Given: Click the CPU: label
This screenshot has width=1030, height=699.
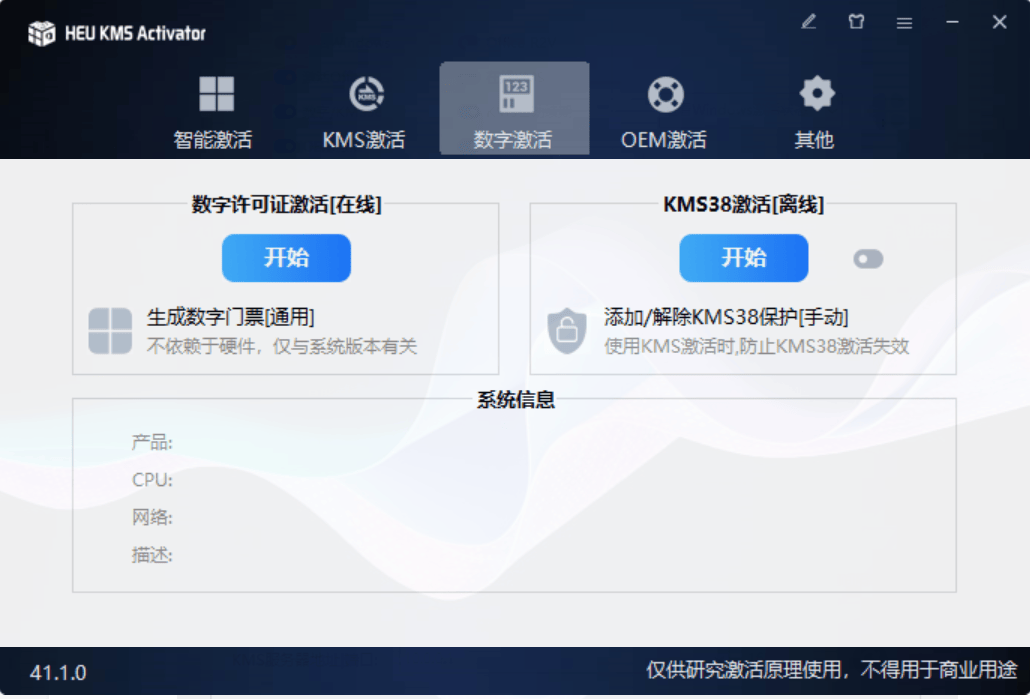Looking at the screenshot, I should [x=152, y=480].
